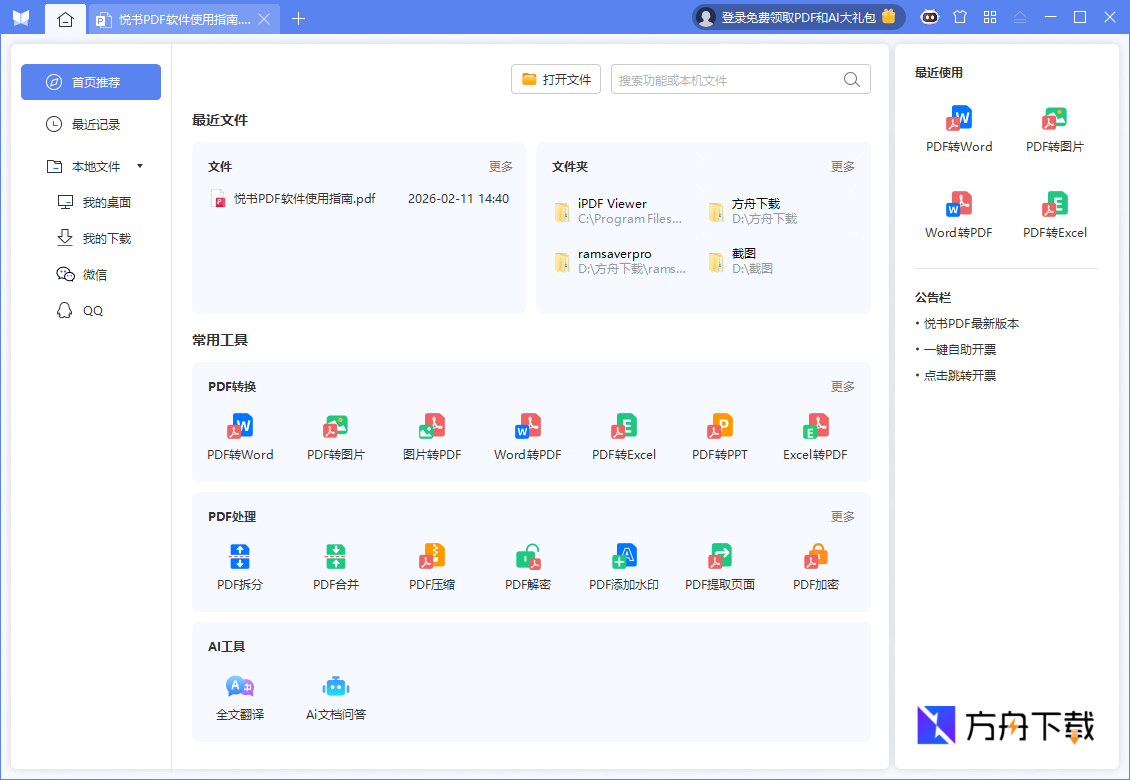Launch the PDF添加水印 watermark tool
1130x780 pixels.
point(623,567)
